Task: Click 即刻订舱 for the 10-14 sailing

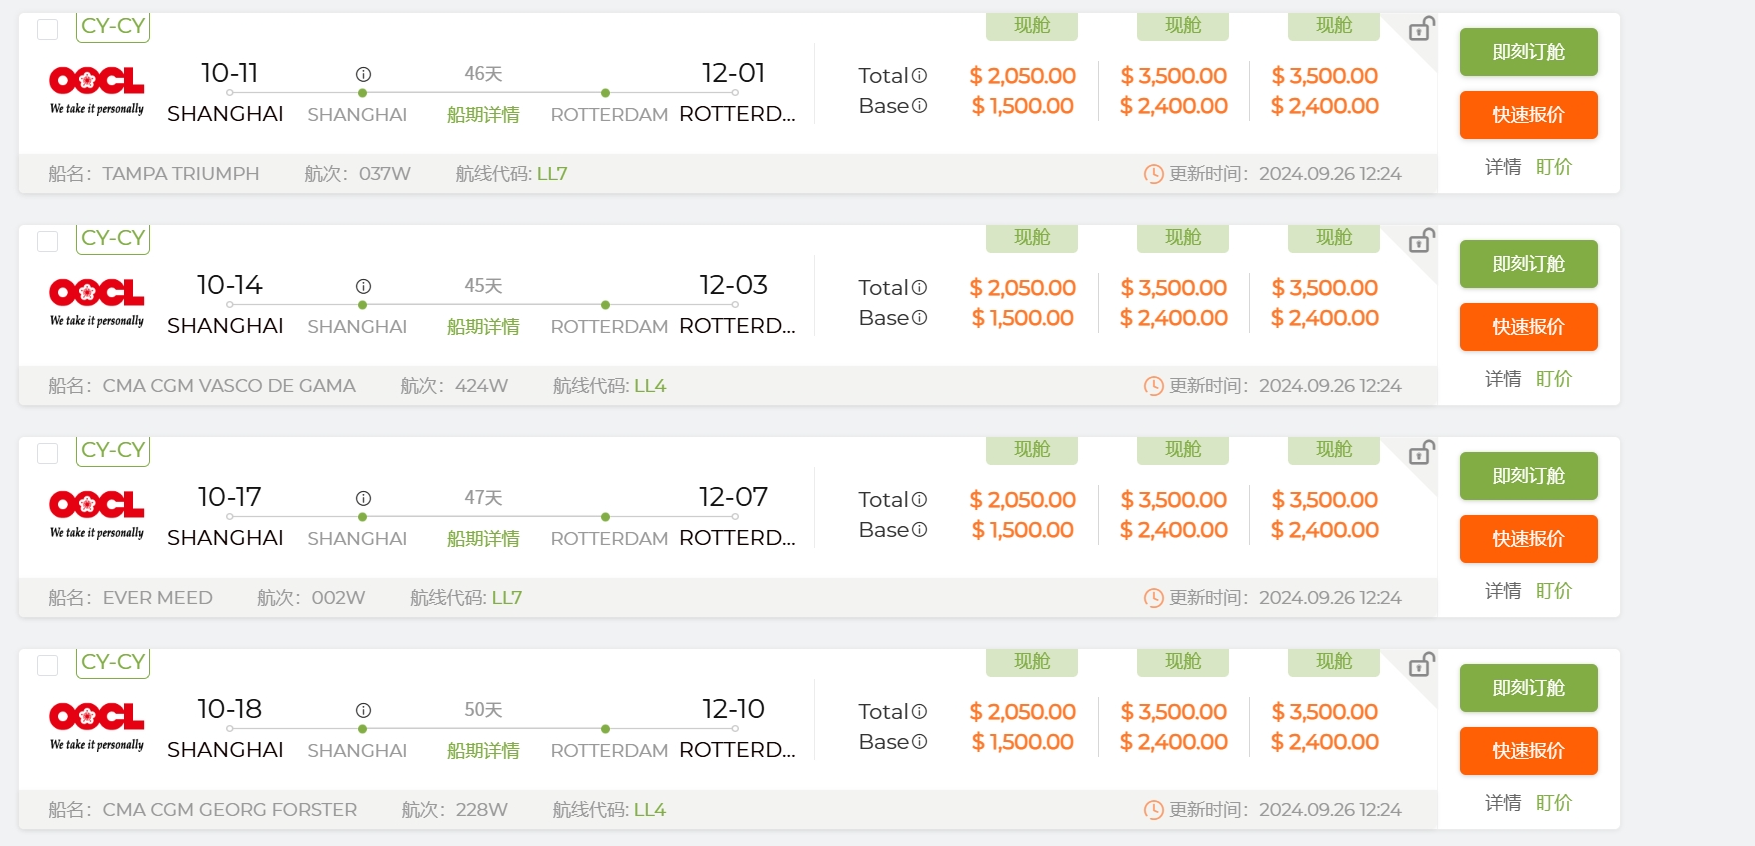Action: (1528, 264)
